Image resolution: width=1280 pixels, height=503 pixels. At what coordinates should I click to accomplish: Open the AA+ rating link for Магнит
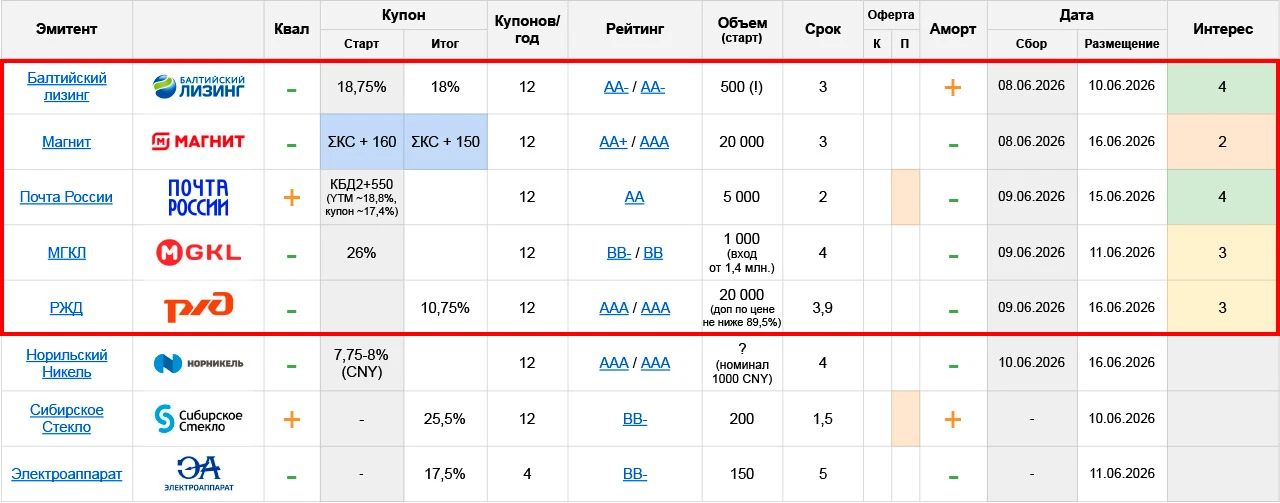tap(613, 142)
